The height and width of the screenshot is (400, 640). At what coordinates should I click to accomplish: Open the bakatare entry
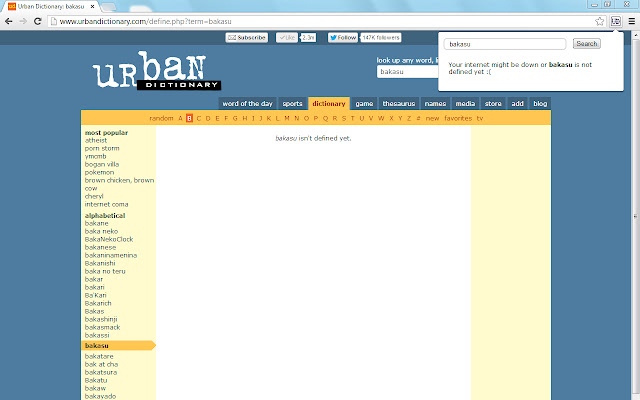click(x=99, y=356)
